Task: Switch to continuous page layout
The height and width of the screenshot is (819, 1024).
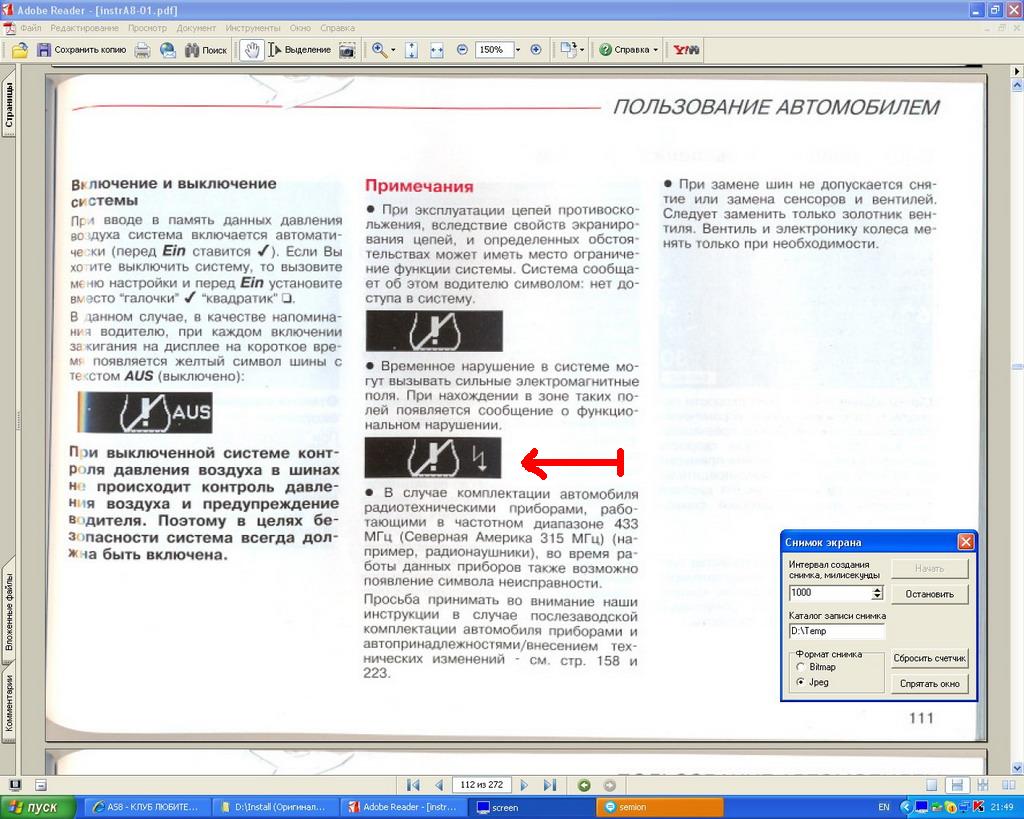Action: pos(956,785)
